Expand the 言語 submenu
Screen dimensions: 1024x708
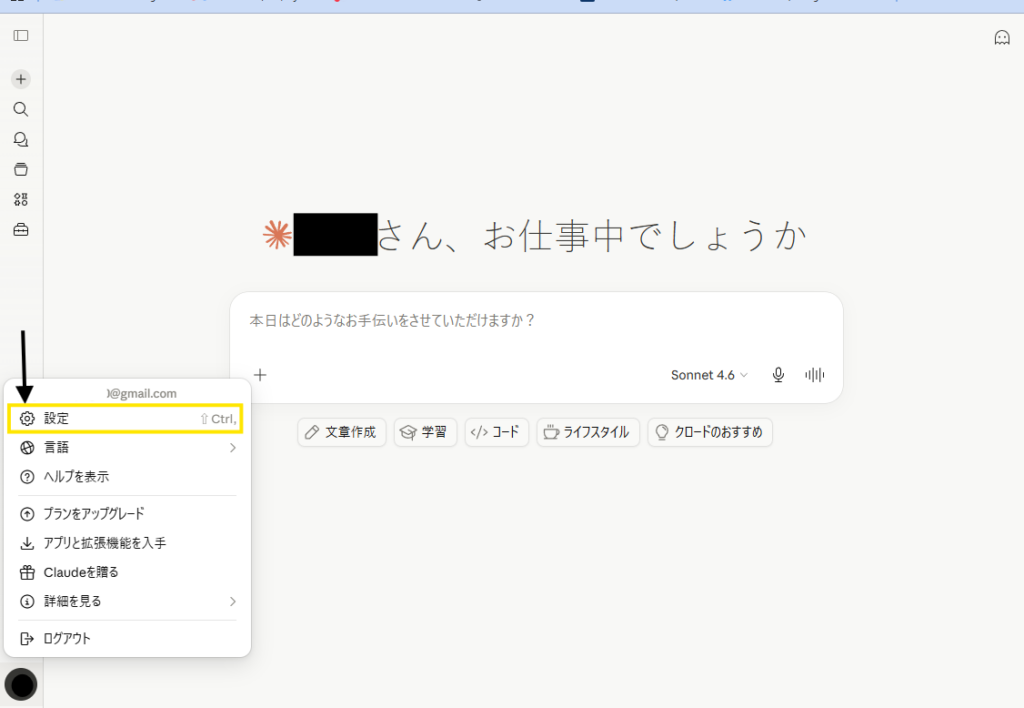pyautogui.click(x=127, y=447)
